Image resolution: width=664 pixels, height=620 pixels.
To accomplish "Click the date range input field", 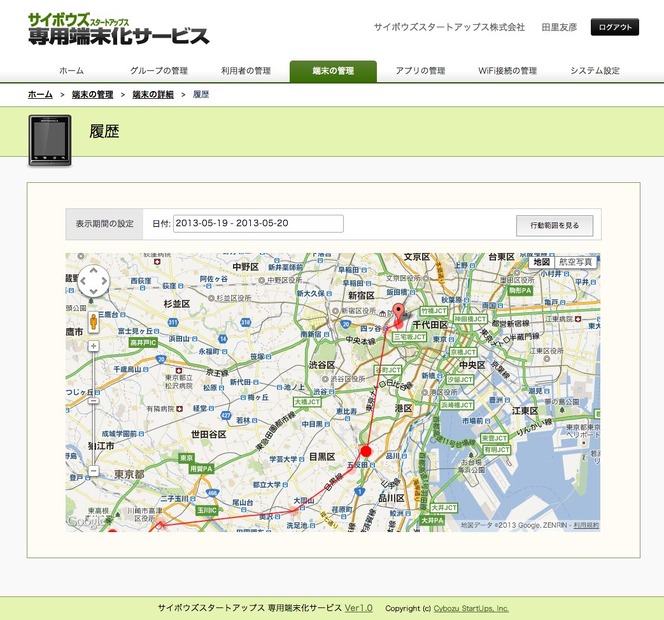I will 258,224.
